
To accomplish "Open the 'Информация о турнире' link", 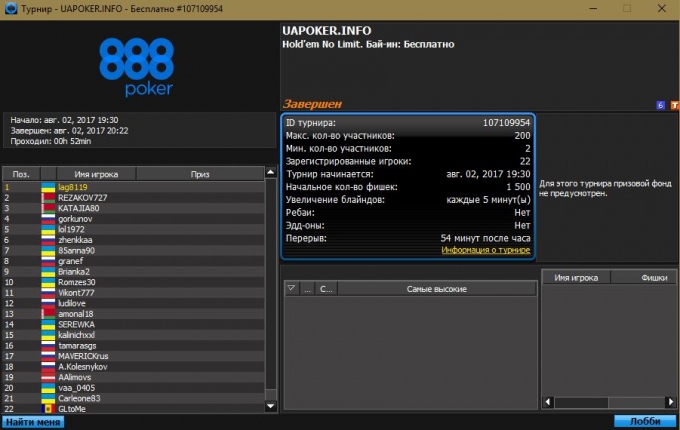I will (486, 250).
